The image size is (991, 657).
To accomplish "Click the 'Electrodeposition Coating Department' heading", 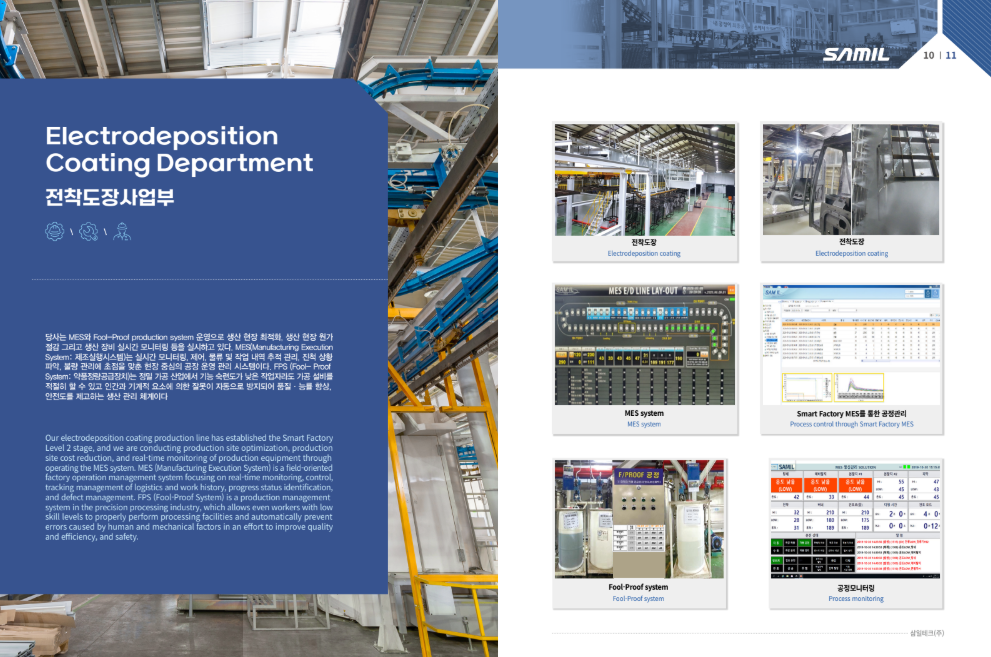I will 180,149.
